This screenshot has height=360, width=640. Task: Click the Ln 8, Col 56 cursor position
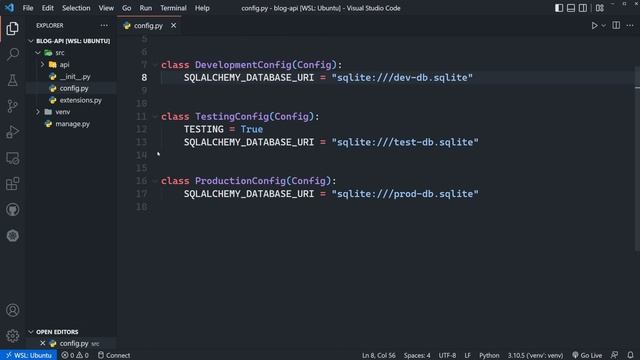click(378, 355)
